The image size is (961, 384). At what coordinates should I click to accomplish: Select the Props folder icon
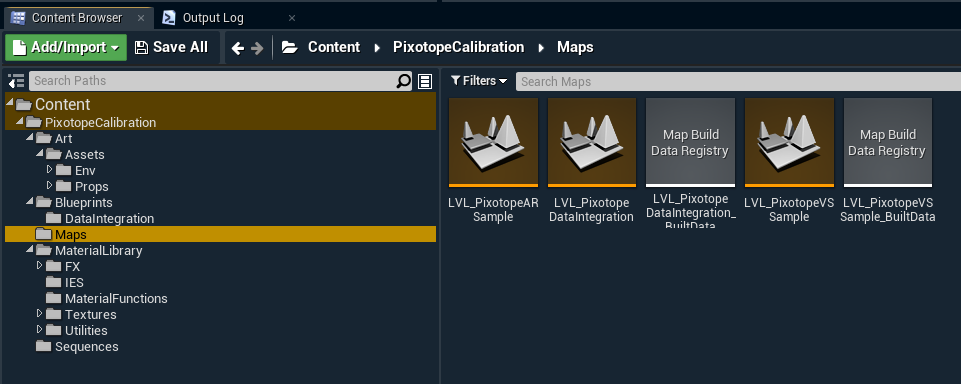[x=64, y=186]
